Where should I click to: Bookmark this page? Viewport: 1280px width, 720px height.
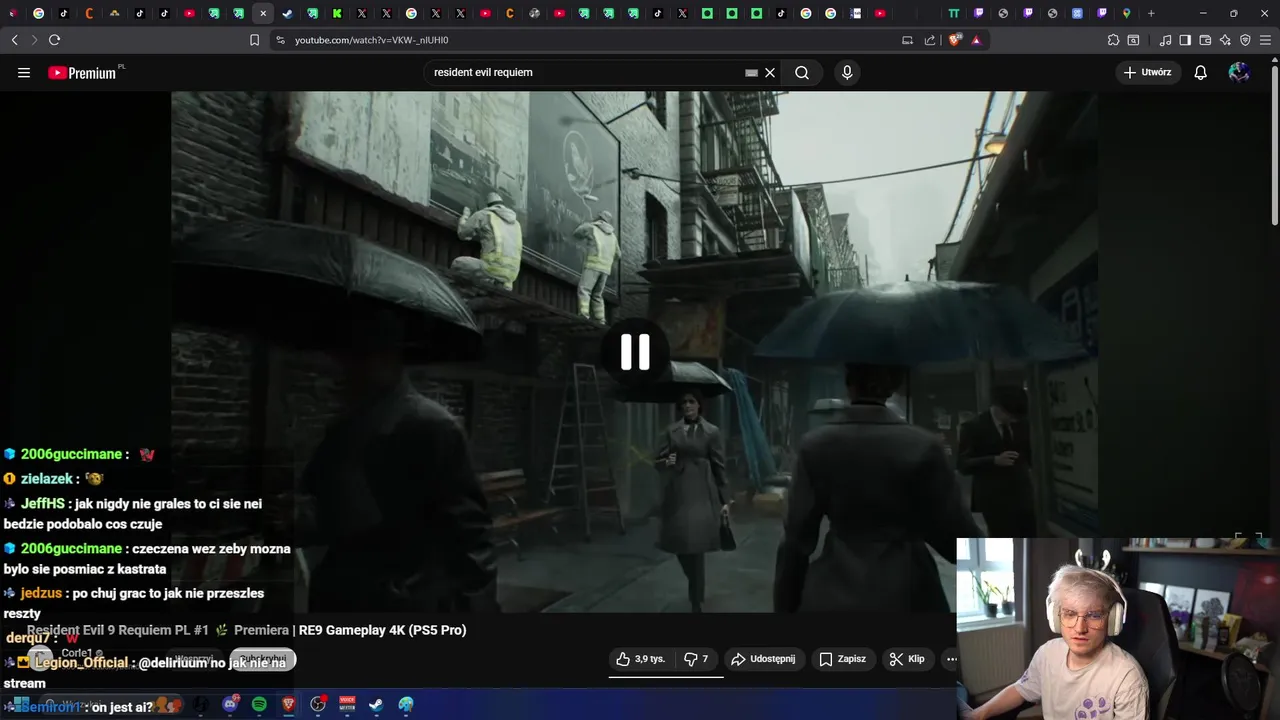pyautogui.click(x=254, y=40)
